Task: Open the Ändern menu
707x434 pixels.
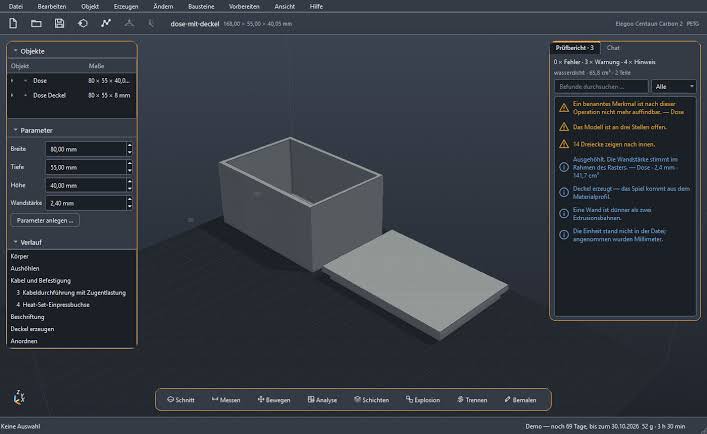Action: click(163, 6)
